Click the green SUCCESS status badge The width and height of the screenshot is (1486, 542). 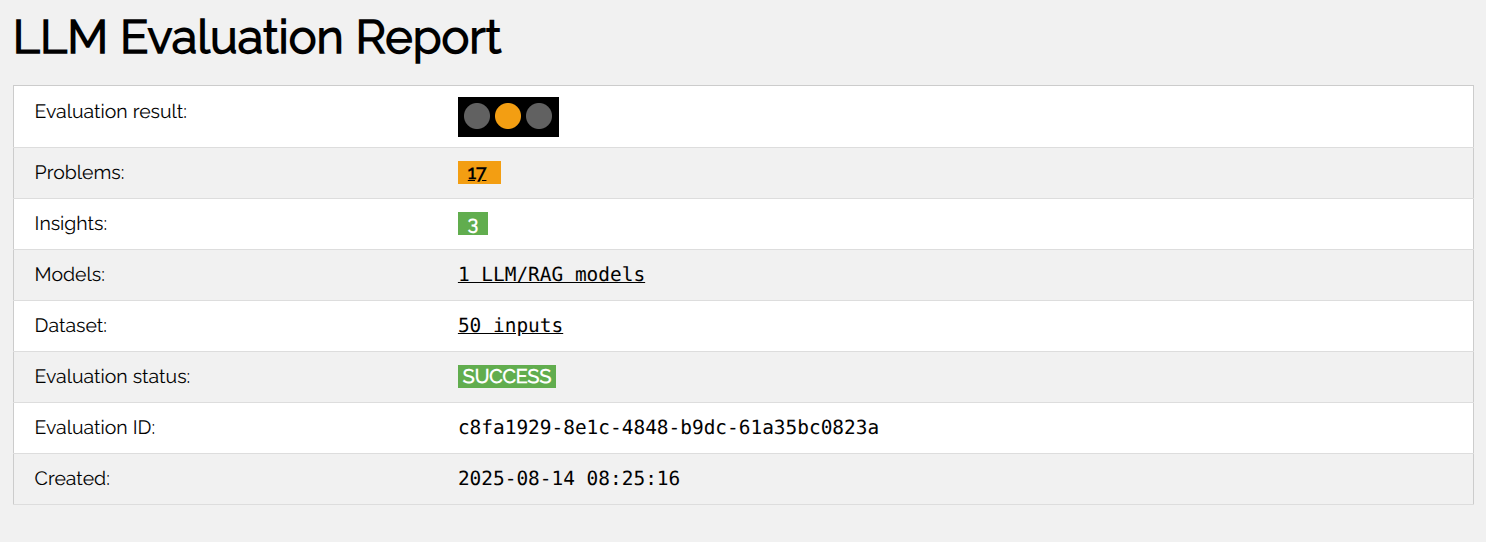tap(507, 376)
